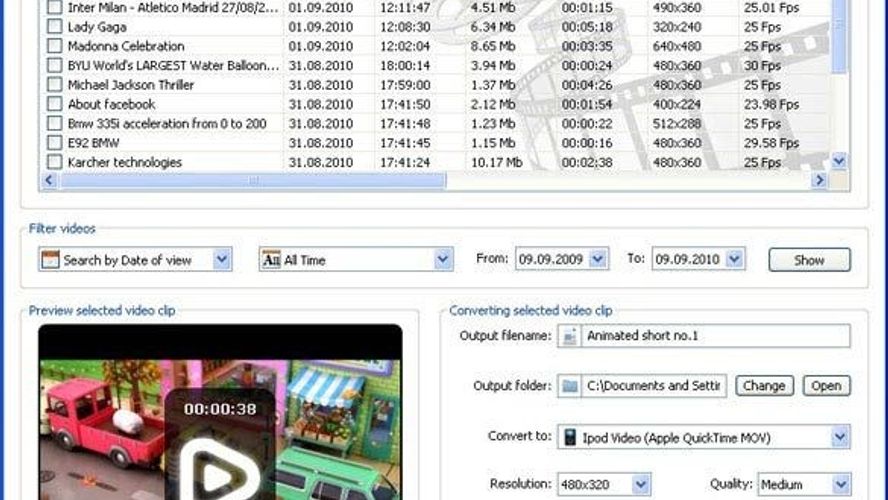Tick the About facebook checkbox
The height and width of the screenshot is (500, 888).
[x=54, y=104]
